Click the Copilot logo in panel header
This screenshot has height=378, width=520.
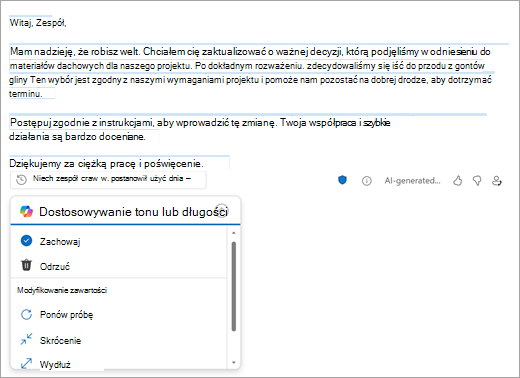26,211
